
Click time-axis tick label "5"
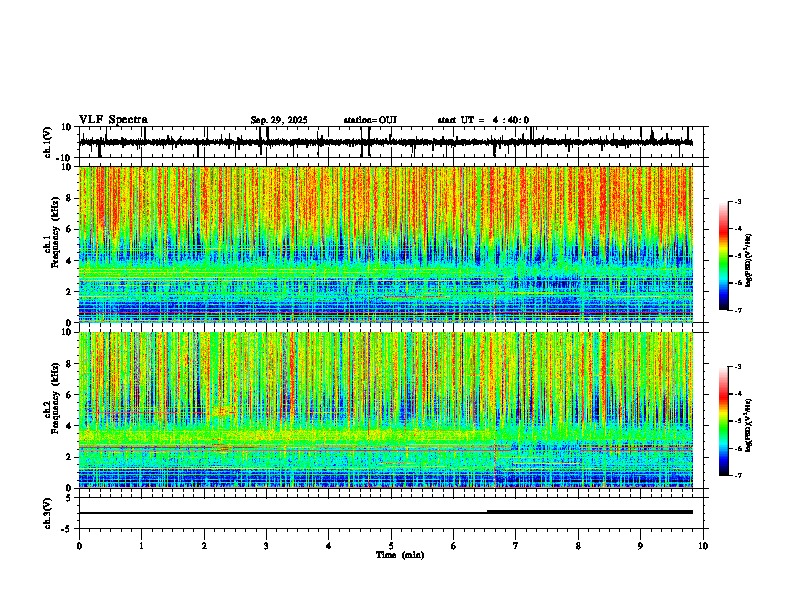(x=391, y=546)
